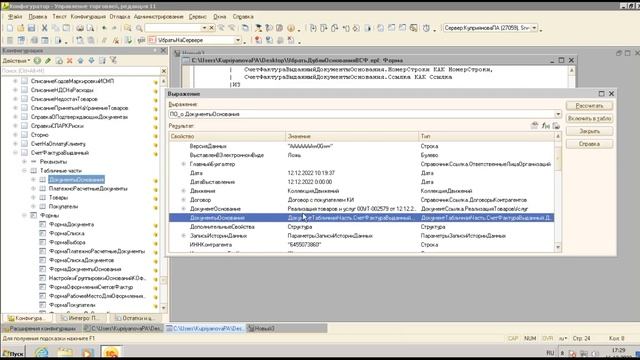Image resolution: width=640 pixels, height=360 pixels.
Task: Click the RU language indicator in the tray
Action: point(550,353)
